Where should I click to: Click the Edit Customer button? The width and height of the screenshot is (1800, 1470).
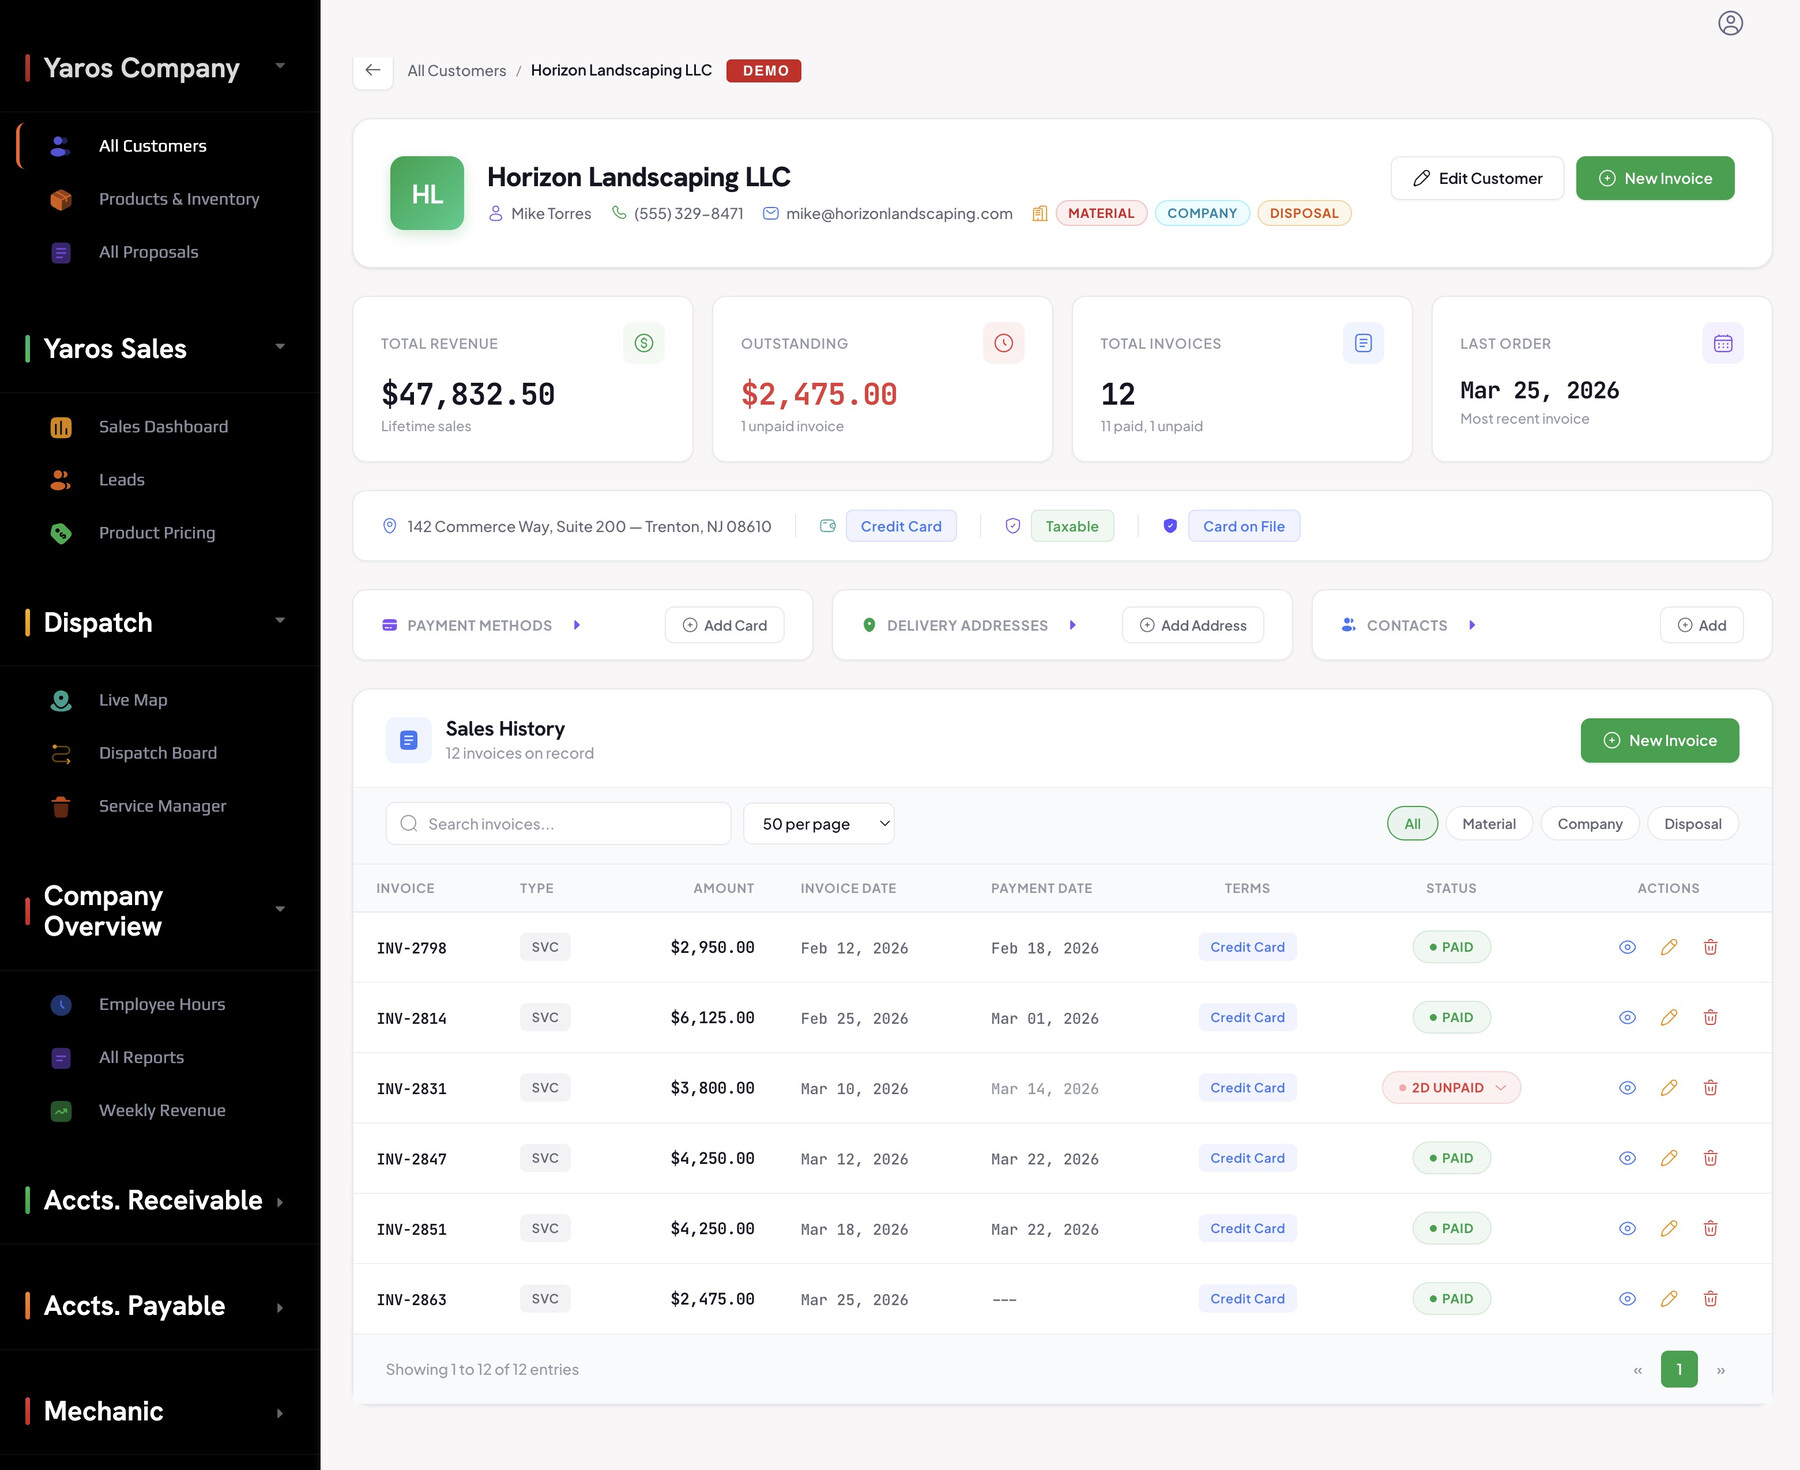[1476, 178]
